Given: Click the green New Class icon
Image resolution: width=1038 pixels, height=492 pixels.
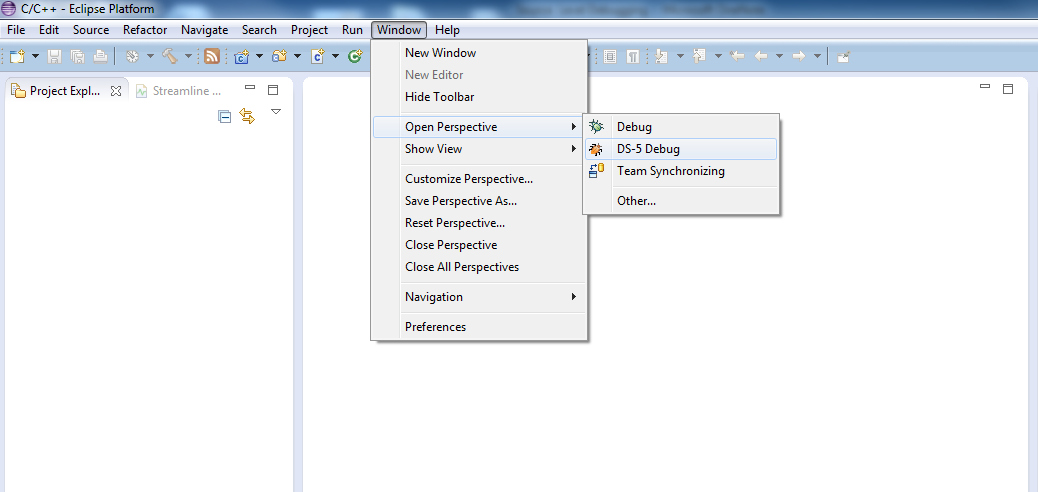Looking at the screenshot, I should (355, 56).
